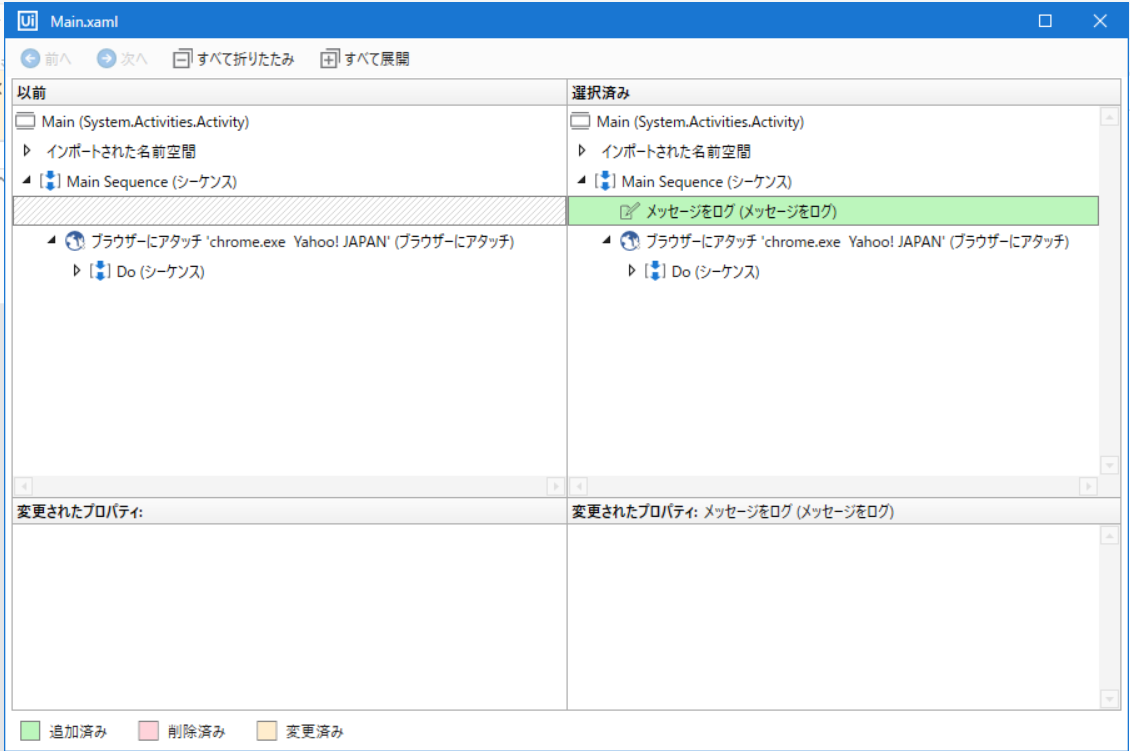The height and width of the screenshot is (751, 1130).
Task: Click green 追加済み legend swatch
Action: pos(30,731)
